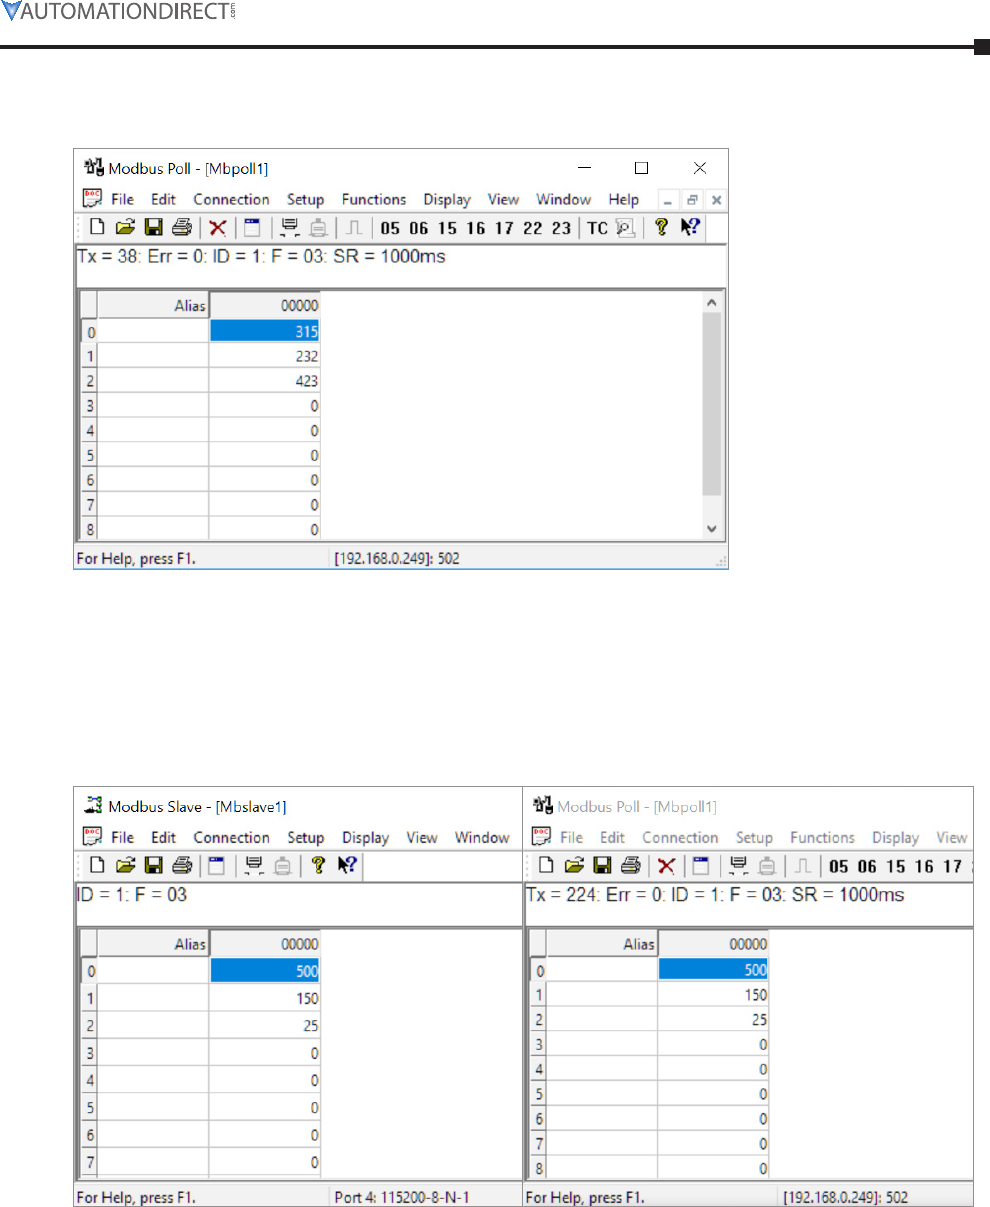Screen dimensions: 990x1207
Task: Click 00000 column header in bottom Modbus Poll grid
Action: tap(713, 944)
